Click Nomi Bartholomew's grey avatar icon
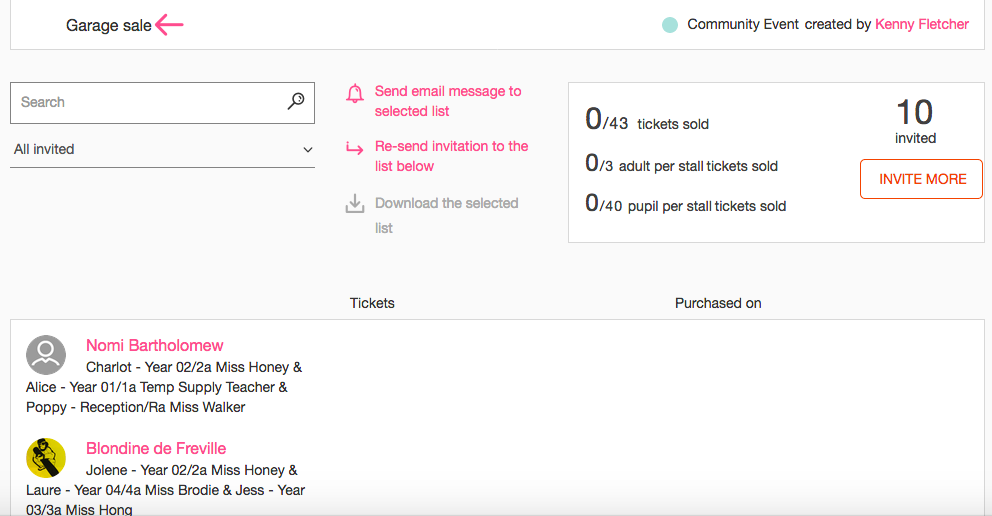This screenshot has width=992, height=516. coord(46,355)
